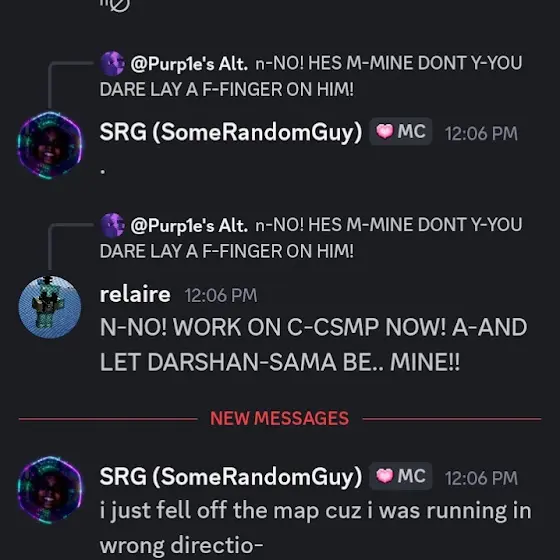Screen dimensions: 560x560
Task: Tap the SRG (SomeRandomGuy) name above the dot message
Action: (x=231, y=132)
